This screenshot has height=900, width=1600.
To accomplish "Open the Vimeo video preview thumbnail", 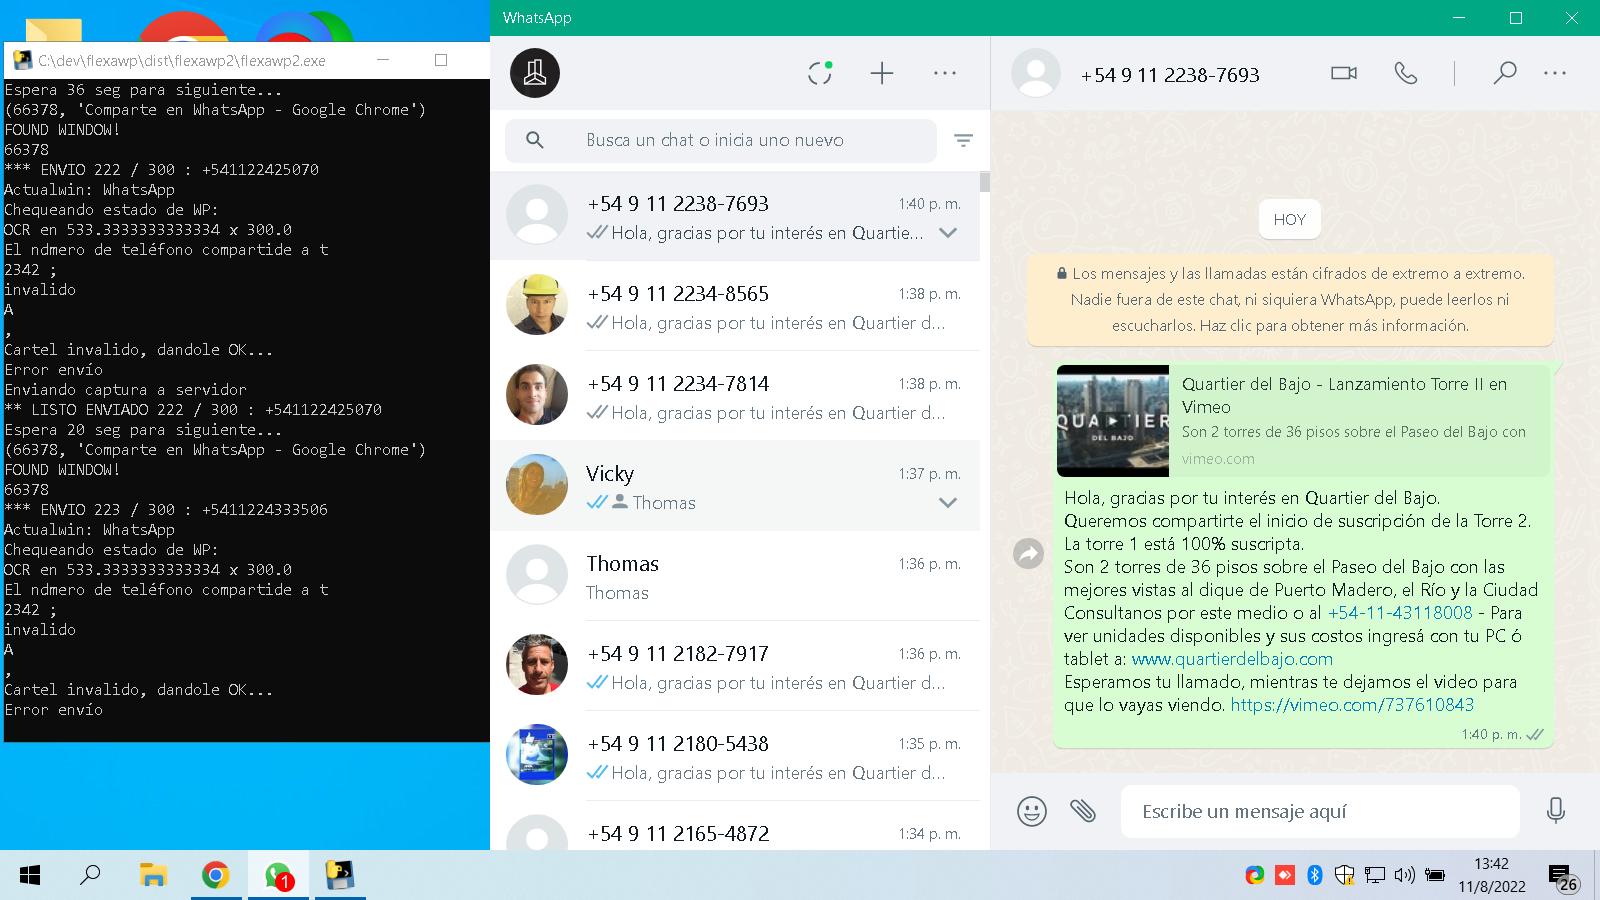I will pyautogui.click(x=1113, y=420).
